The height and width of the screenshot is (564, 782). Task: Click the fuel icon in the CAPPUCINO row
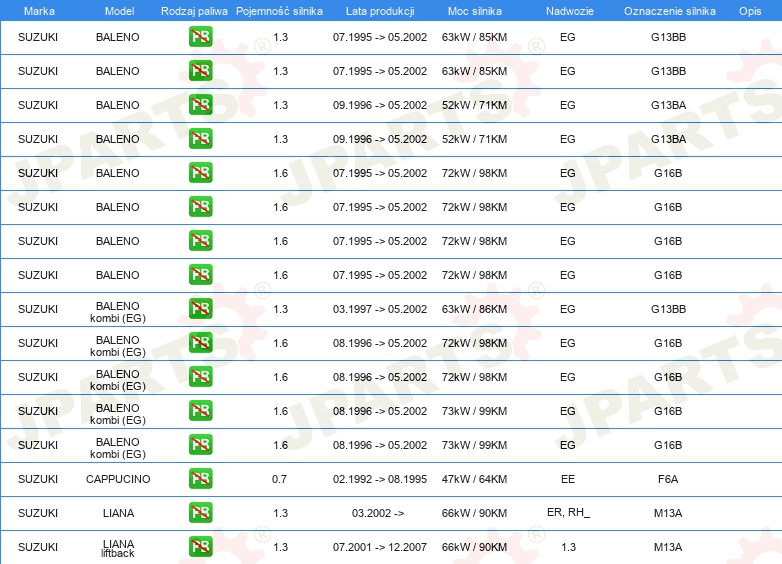coord(200,478)
